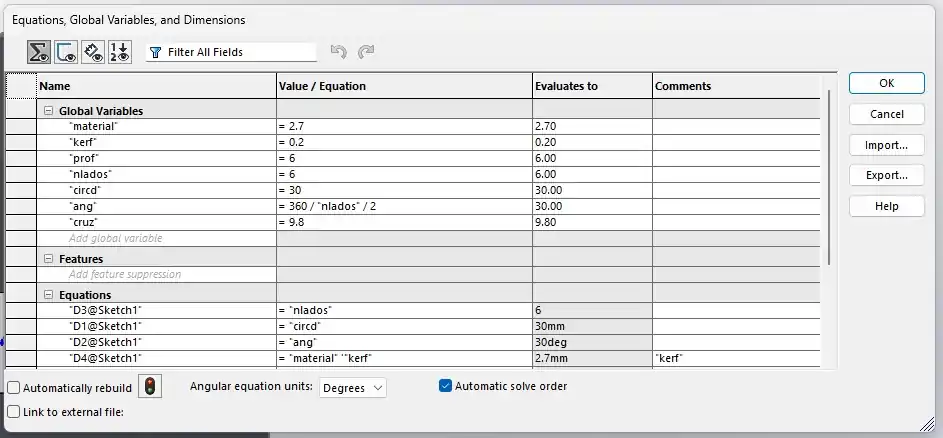Click the Undo arrow icon

(338, 52)
